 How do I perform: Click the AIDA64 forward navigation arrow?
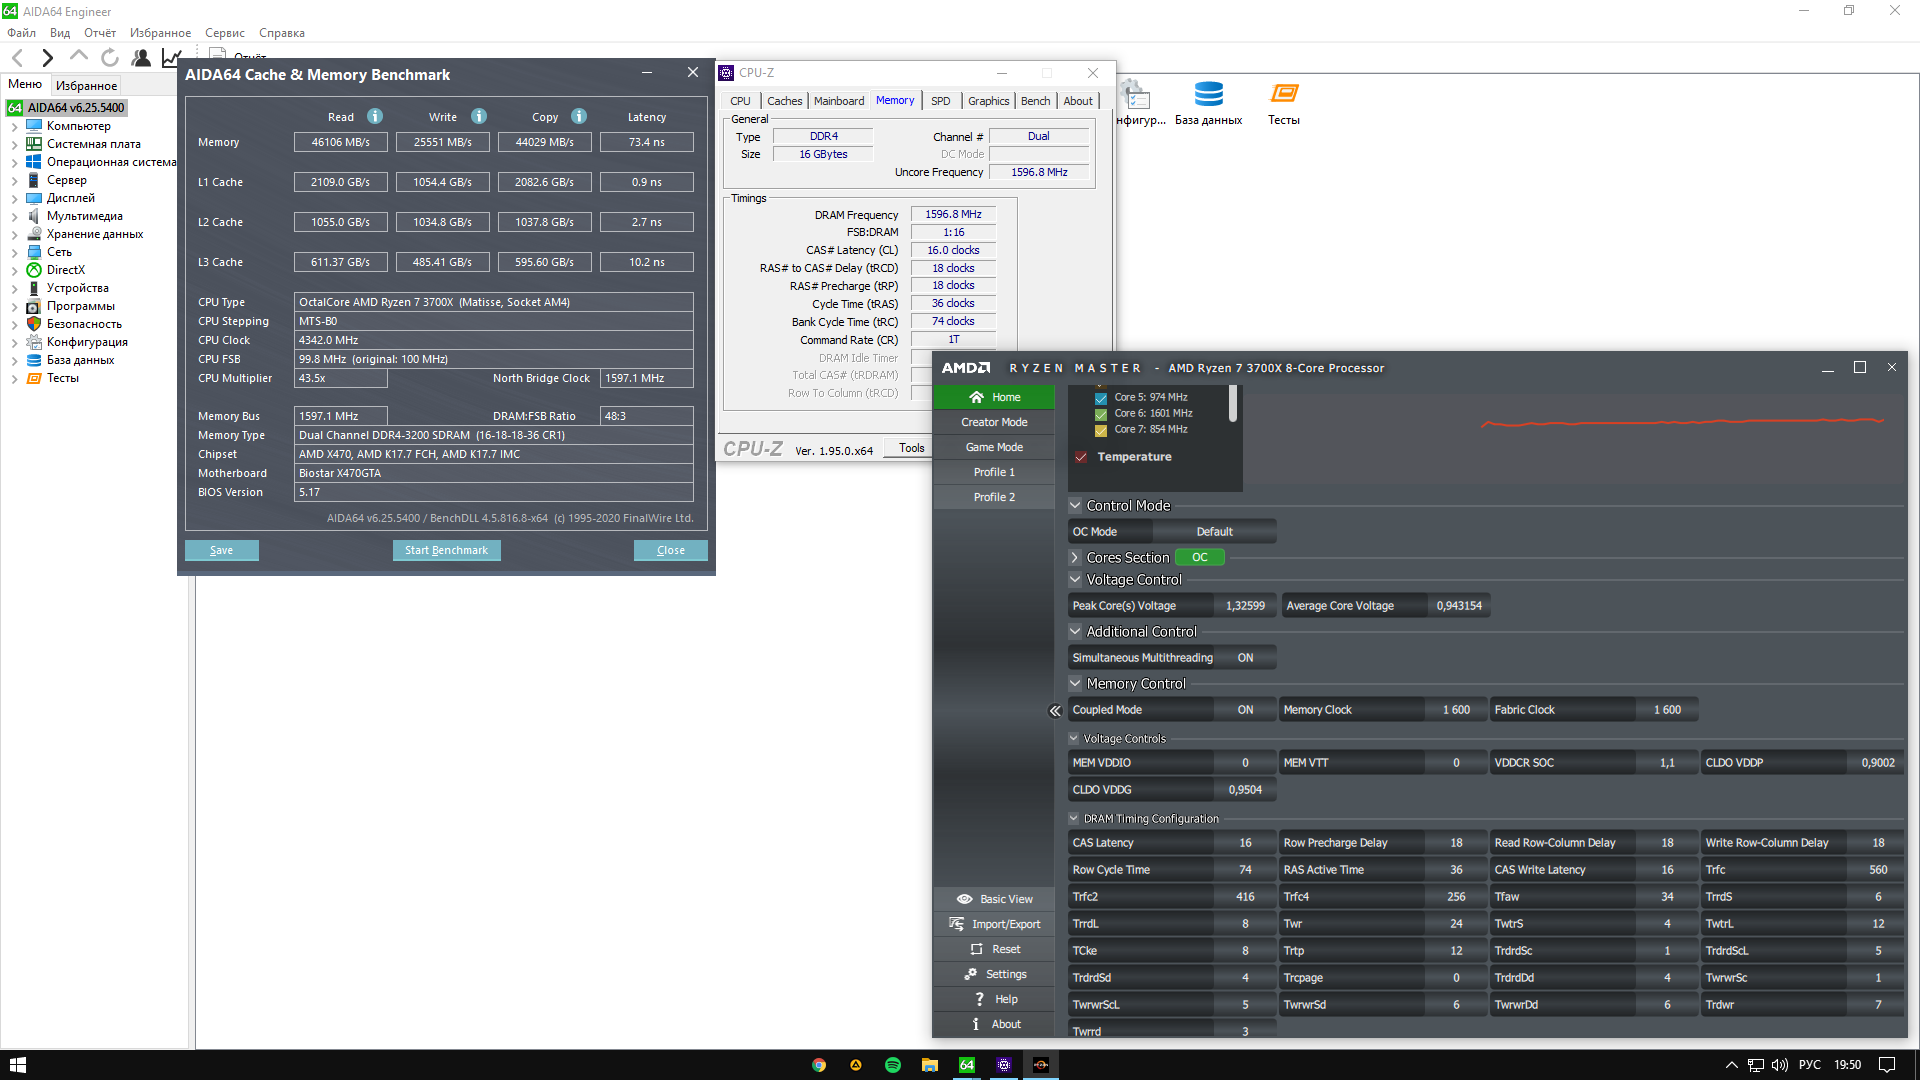(47, 58)
